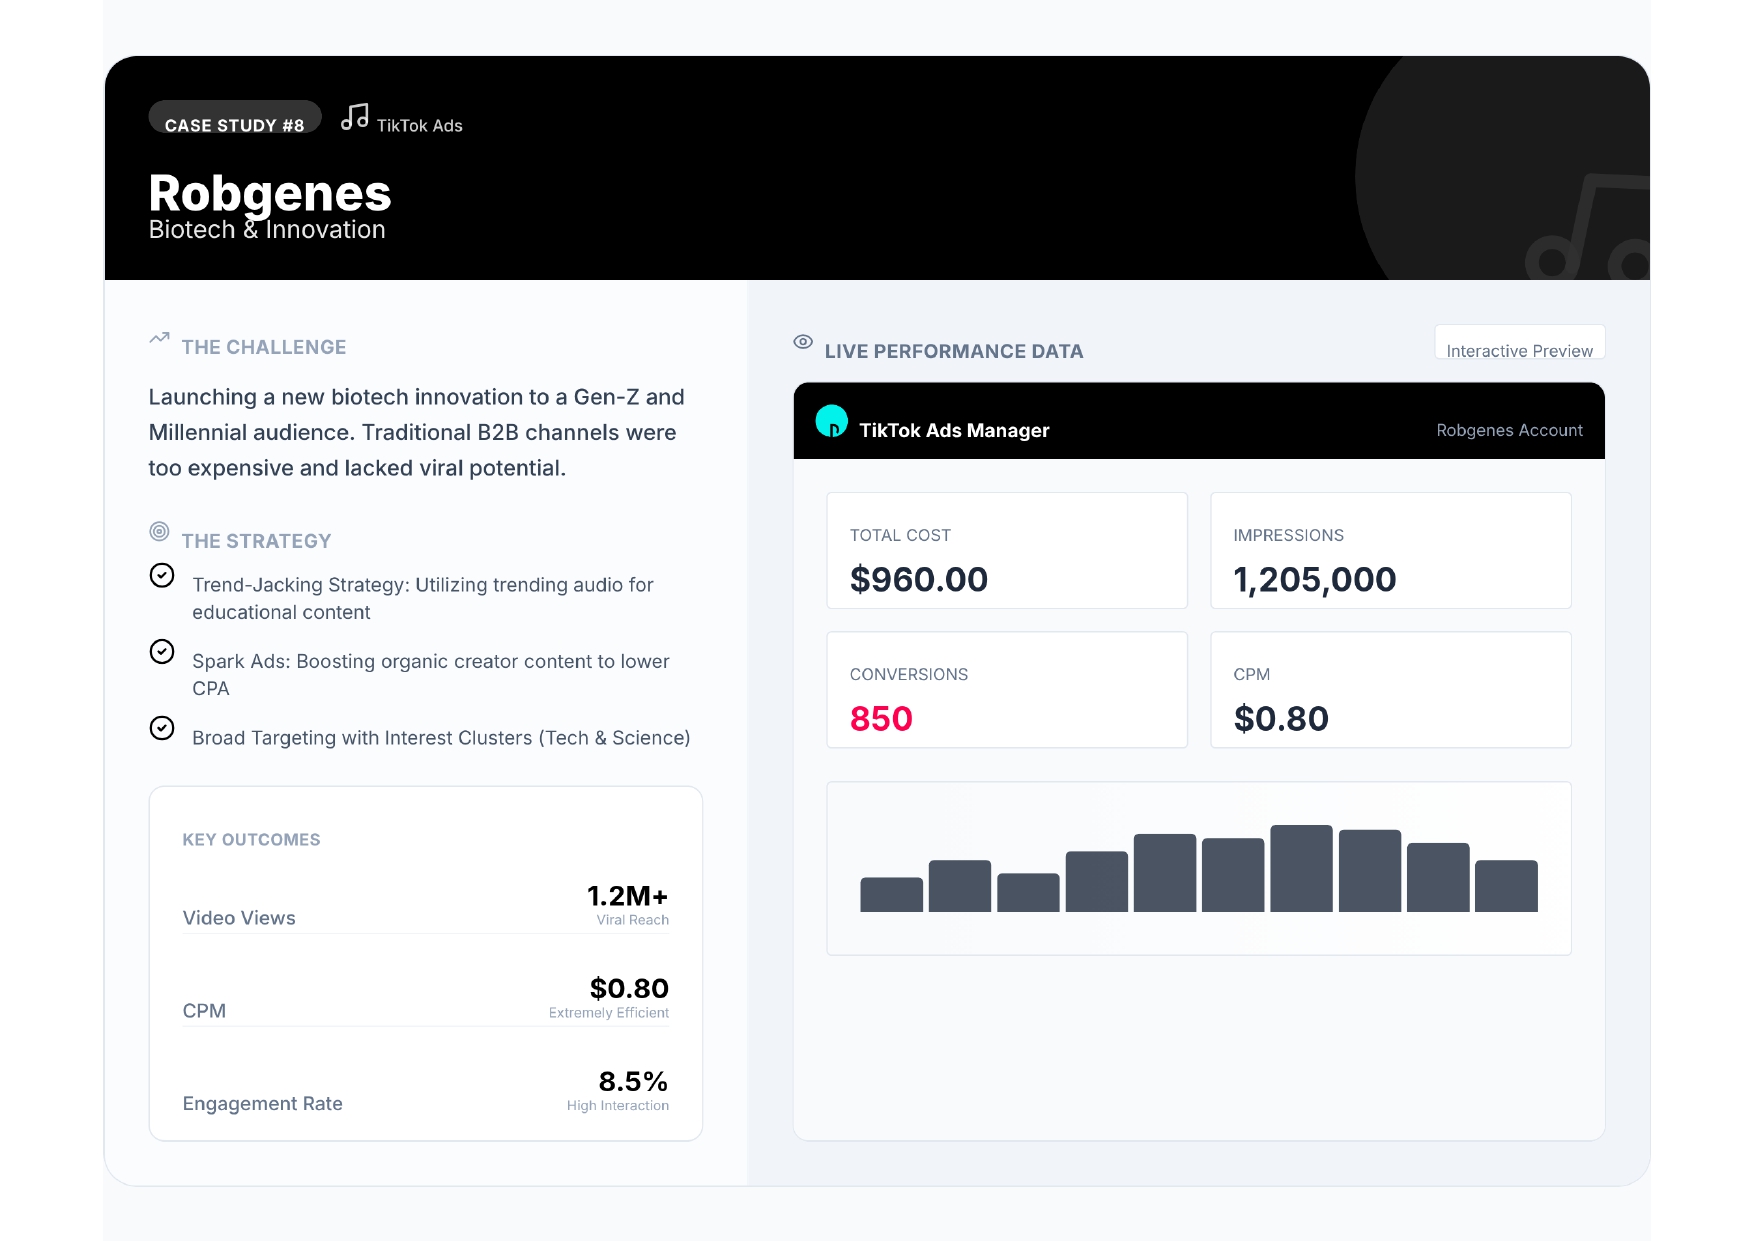Click the tallest bar in the performance chart
The image size is (1754, 1241).
click(x=1301, y=868)
